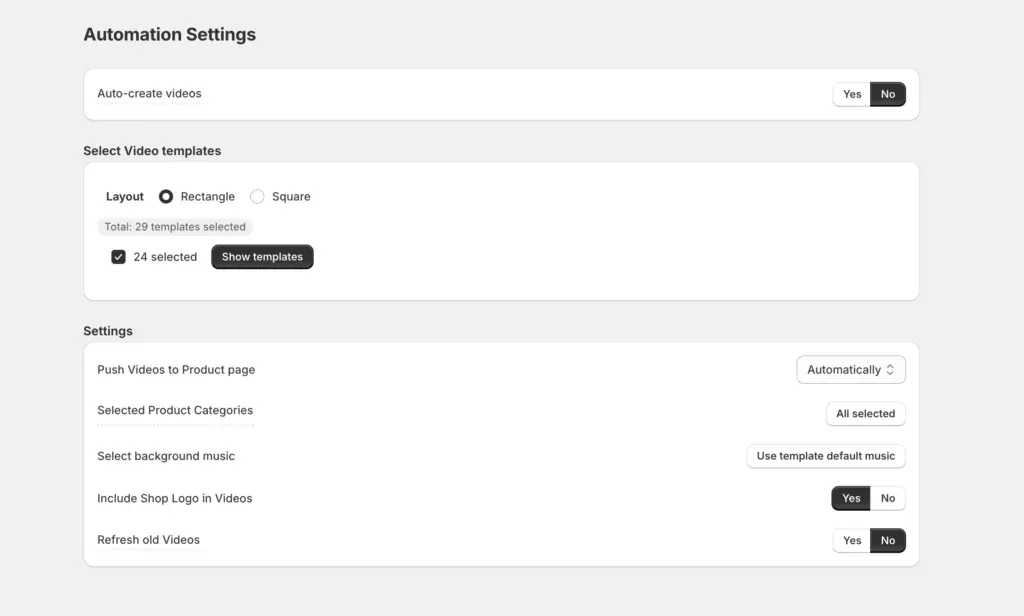The height and width of the screenshot is (616, 1024).
Task: Choose Automatically from the push videos selector
Action: [x=851, y=369]
